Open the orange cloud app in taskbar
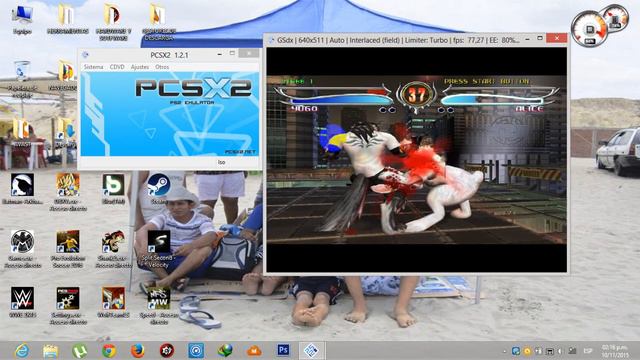 click(254, 351)
